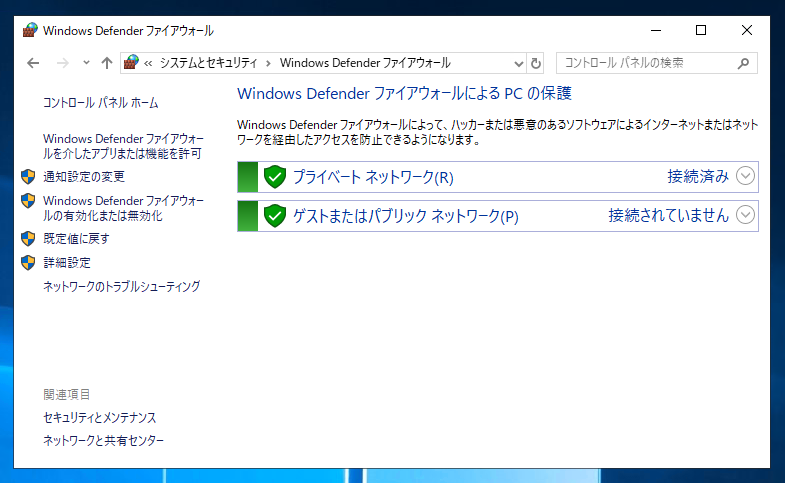Open ネットワークのトラブルシューティング link
Image resolution: width=785 pixels, height=483 pixels.
pos(122,286)
